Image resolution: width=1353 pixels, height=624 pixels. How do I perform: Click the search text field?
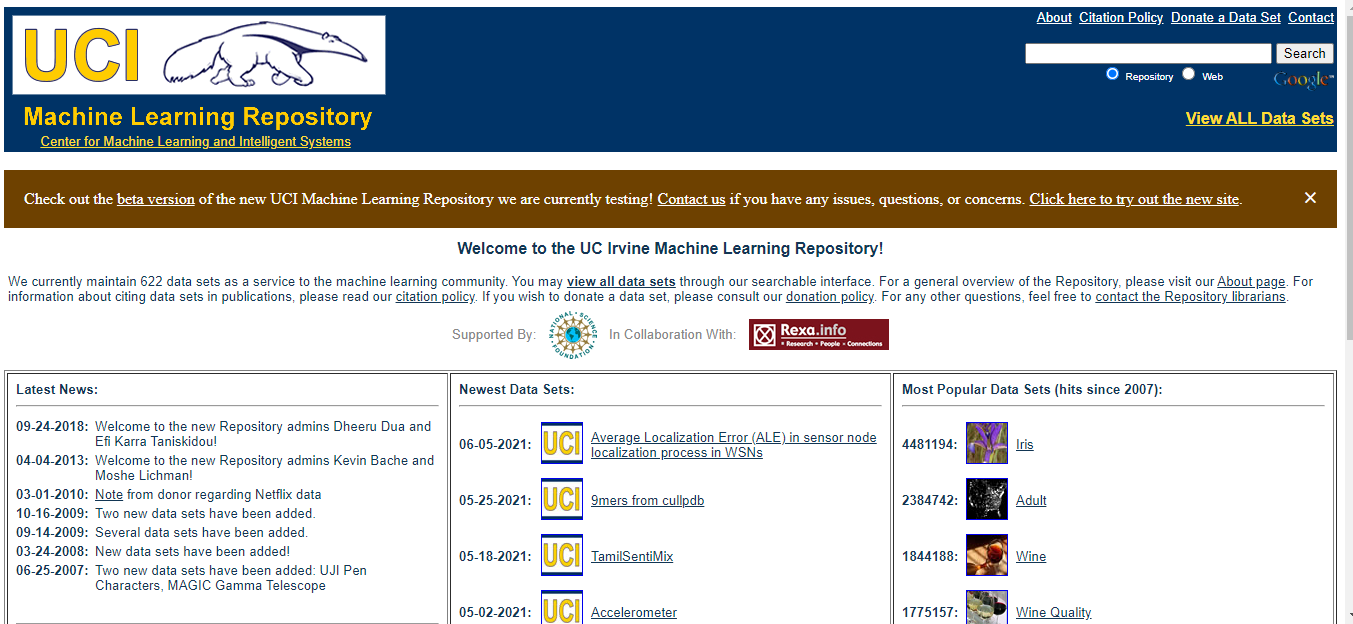click(x=1148, y=53)
